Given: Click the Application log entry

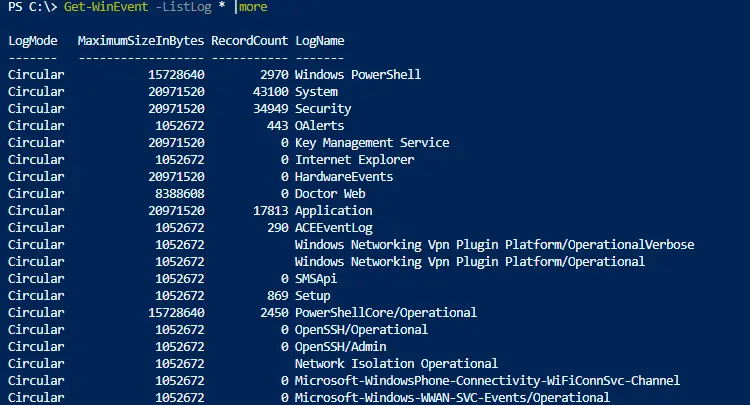Looking at the screenshot, I should click(333, 211).
